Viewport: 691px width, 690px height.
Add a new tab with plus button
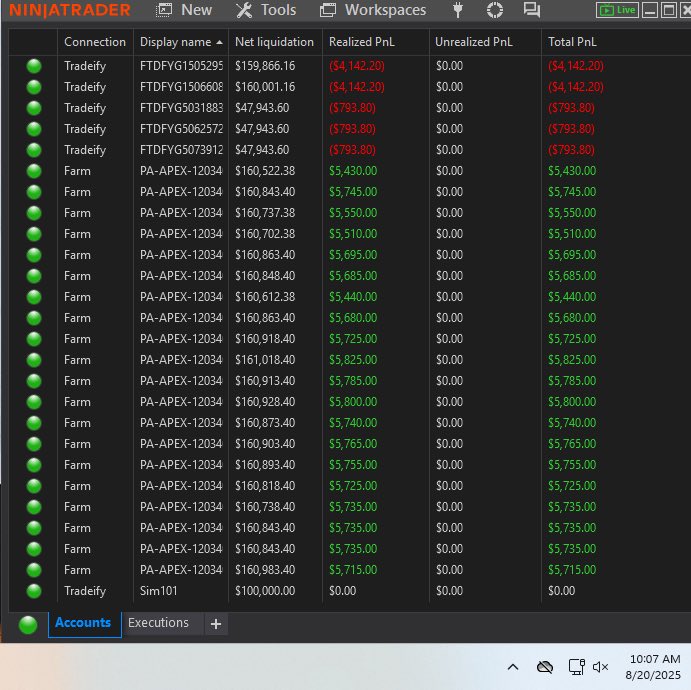point(216,624)
